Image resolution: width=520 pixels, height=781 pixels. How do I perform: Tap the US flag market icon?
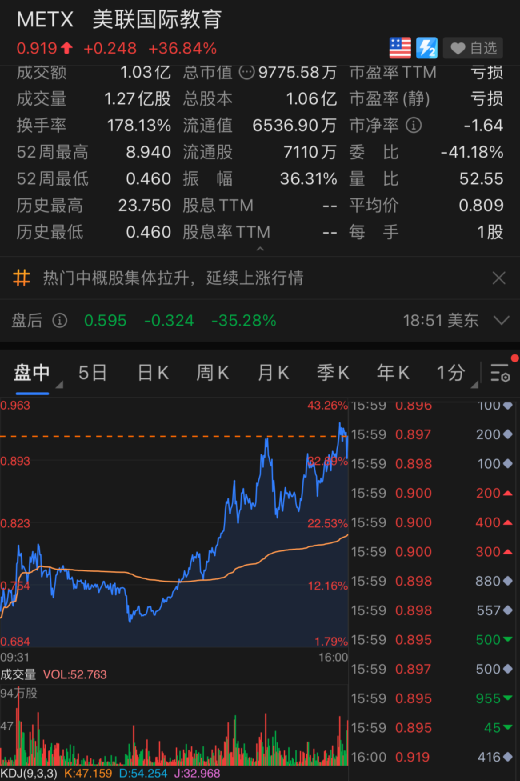coord(400,48)
